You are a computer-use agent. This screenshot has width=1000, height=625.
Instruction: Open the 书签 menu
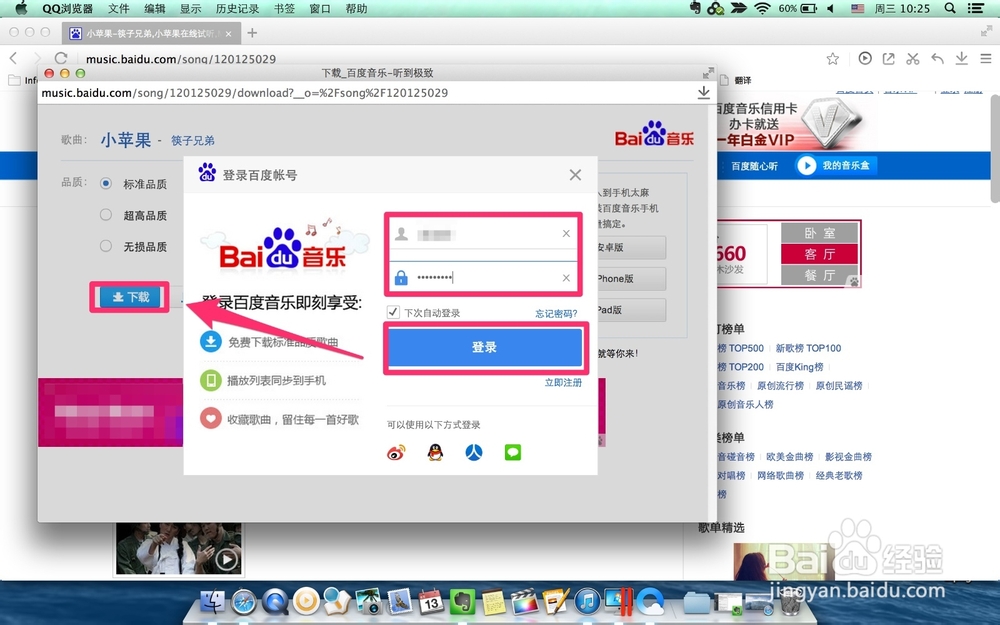[284, 8]
